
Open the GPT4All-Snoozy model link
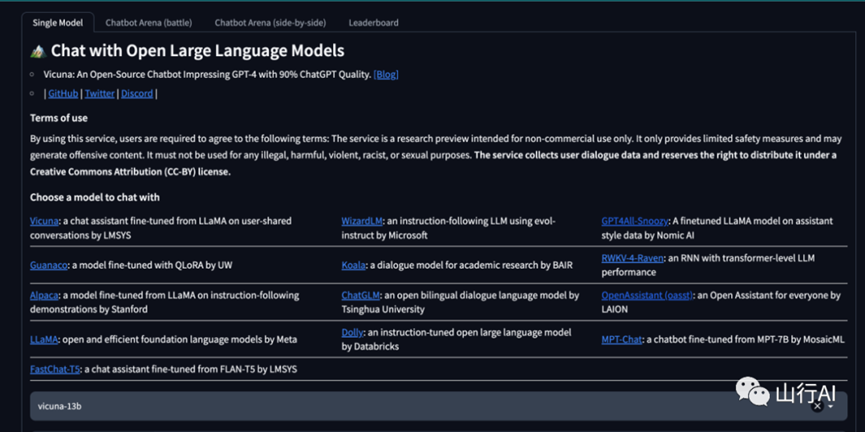(635, 220)
